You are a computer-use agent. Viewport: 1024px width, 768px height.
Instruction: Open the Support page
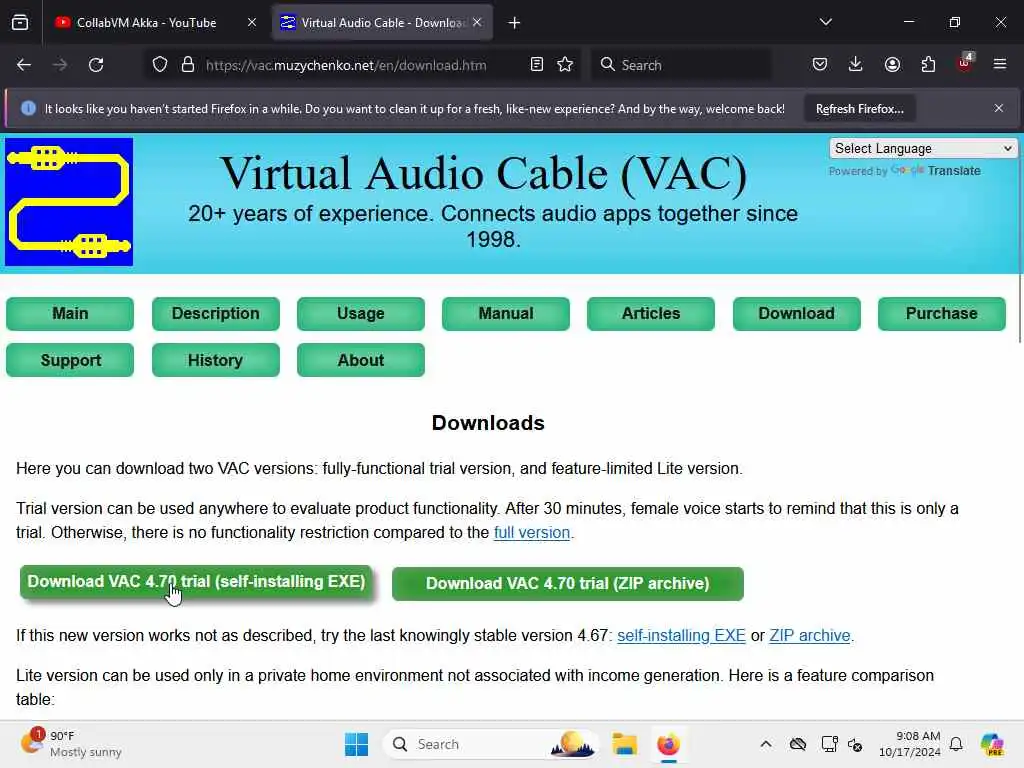(70, 360)
